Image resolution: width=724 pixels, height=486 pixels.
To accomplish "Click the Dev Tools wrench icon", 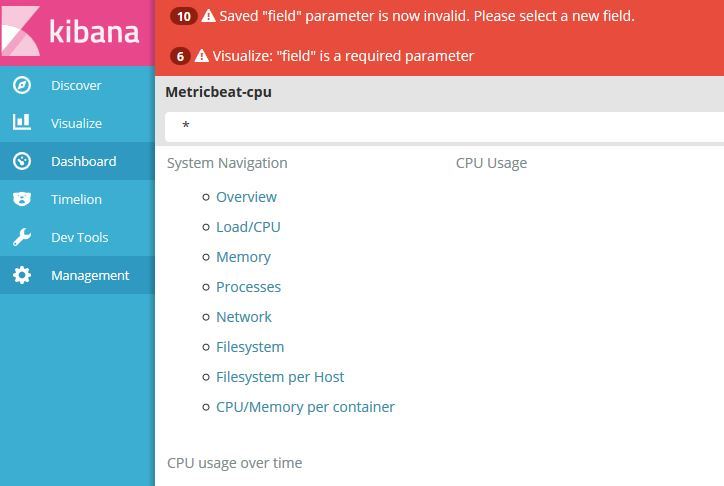I will coord(22,237).
